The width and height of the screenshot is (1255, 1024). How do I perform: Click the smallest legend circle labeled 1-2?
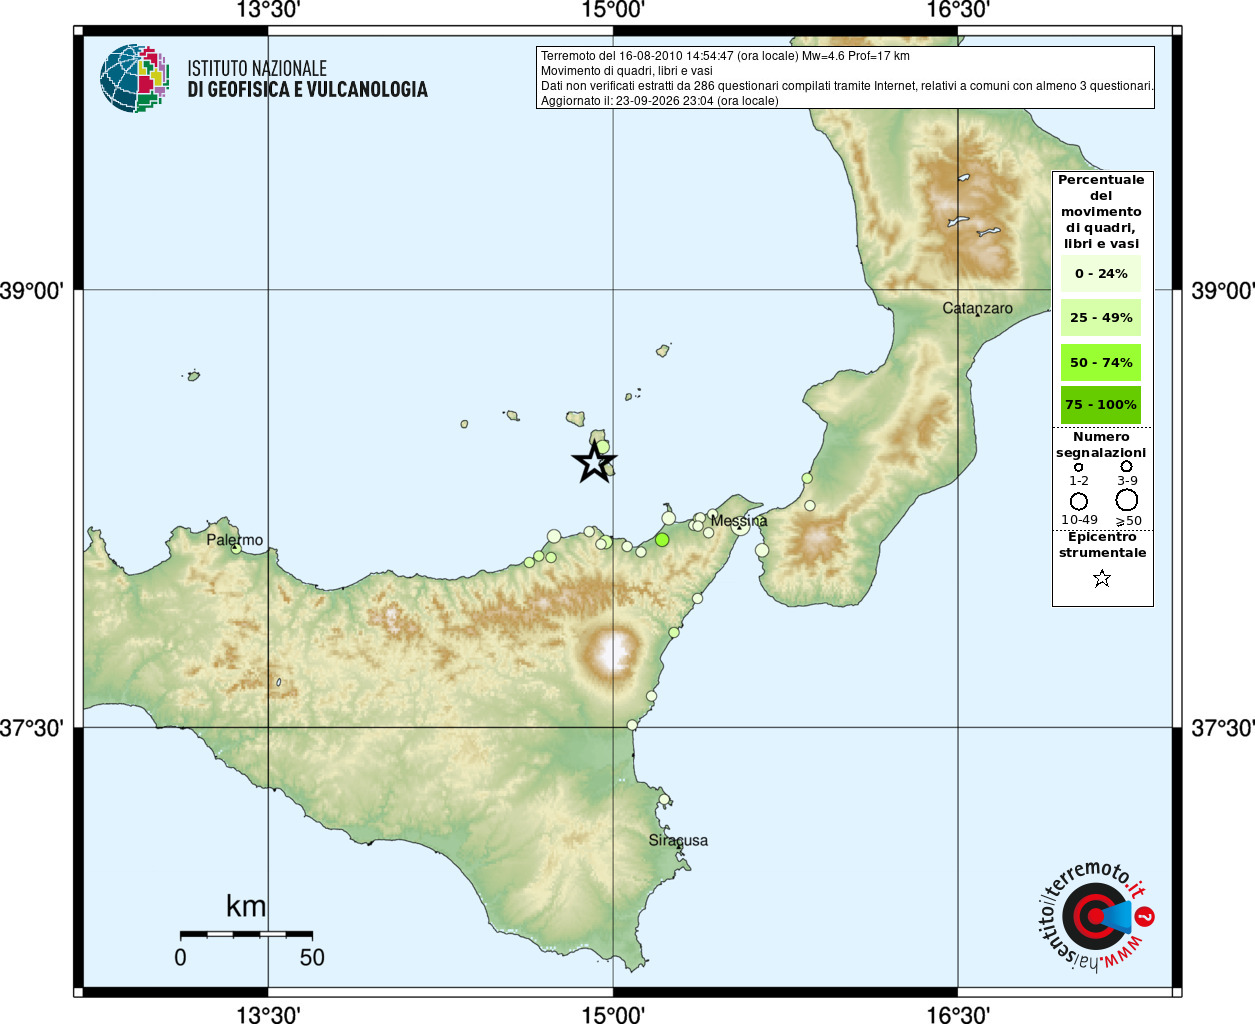tap(1078, 467)
